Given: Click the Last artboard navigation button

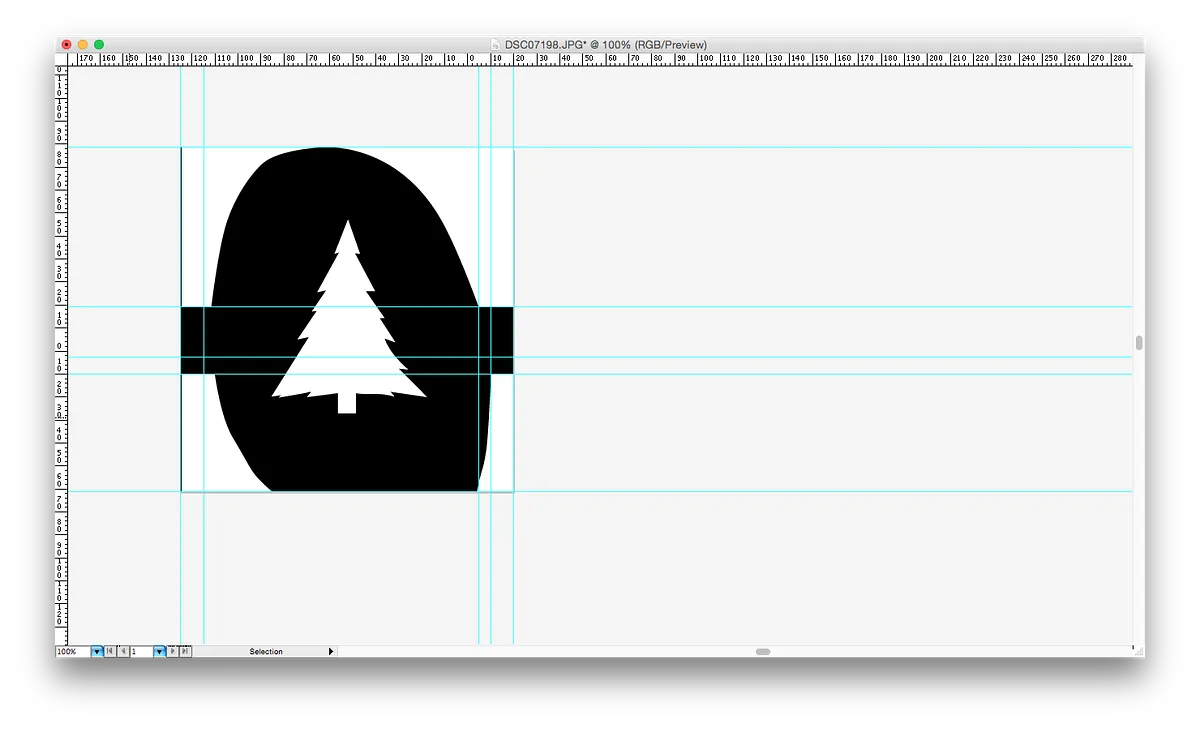Looking at the screenshot, I should [x=185, y=651].
